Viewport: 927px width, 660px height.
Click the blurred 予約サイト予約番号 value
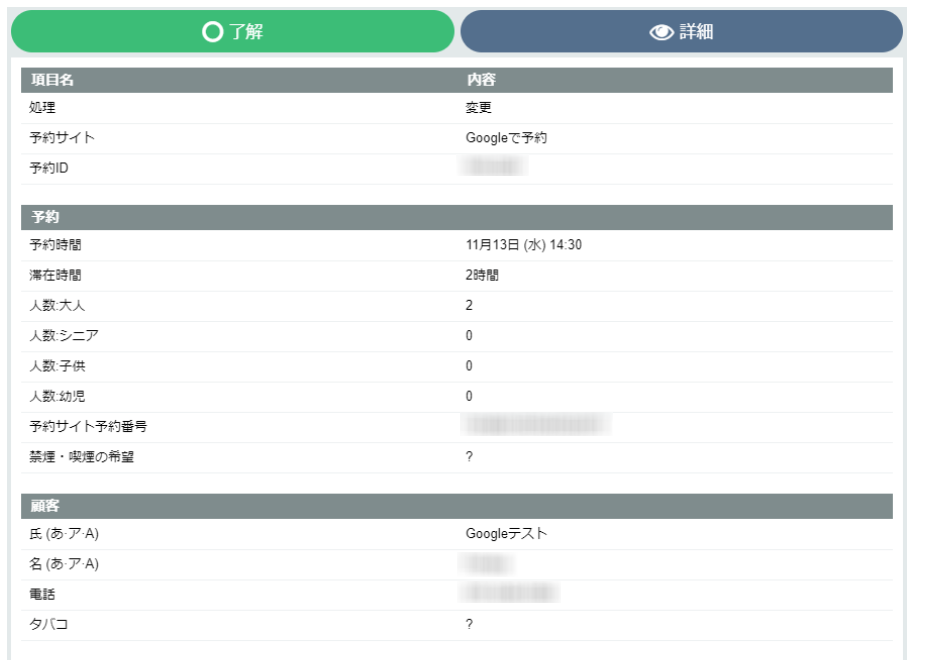(x=536, y=425)
